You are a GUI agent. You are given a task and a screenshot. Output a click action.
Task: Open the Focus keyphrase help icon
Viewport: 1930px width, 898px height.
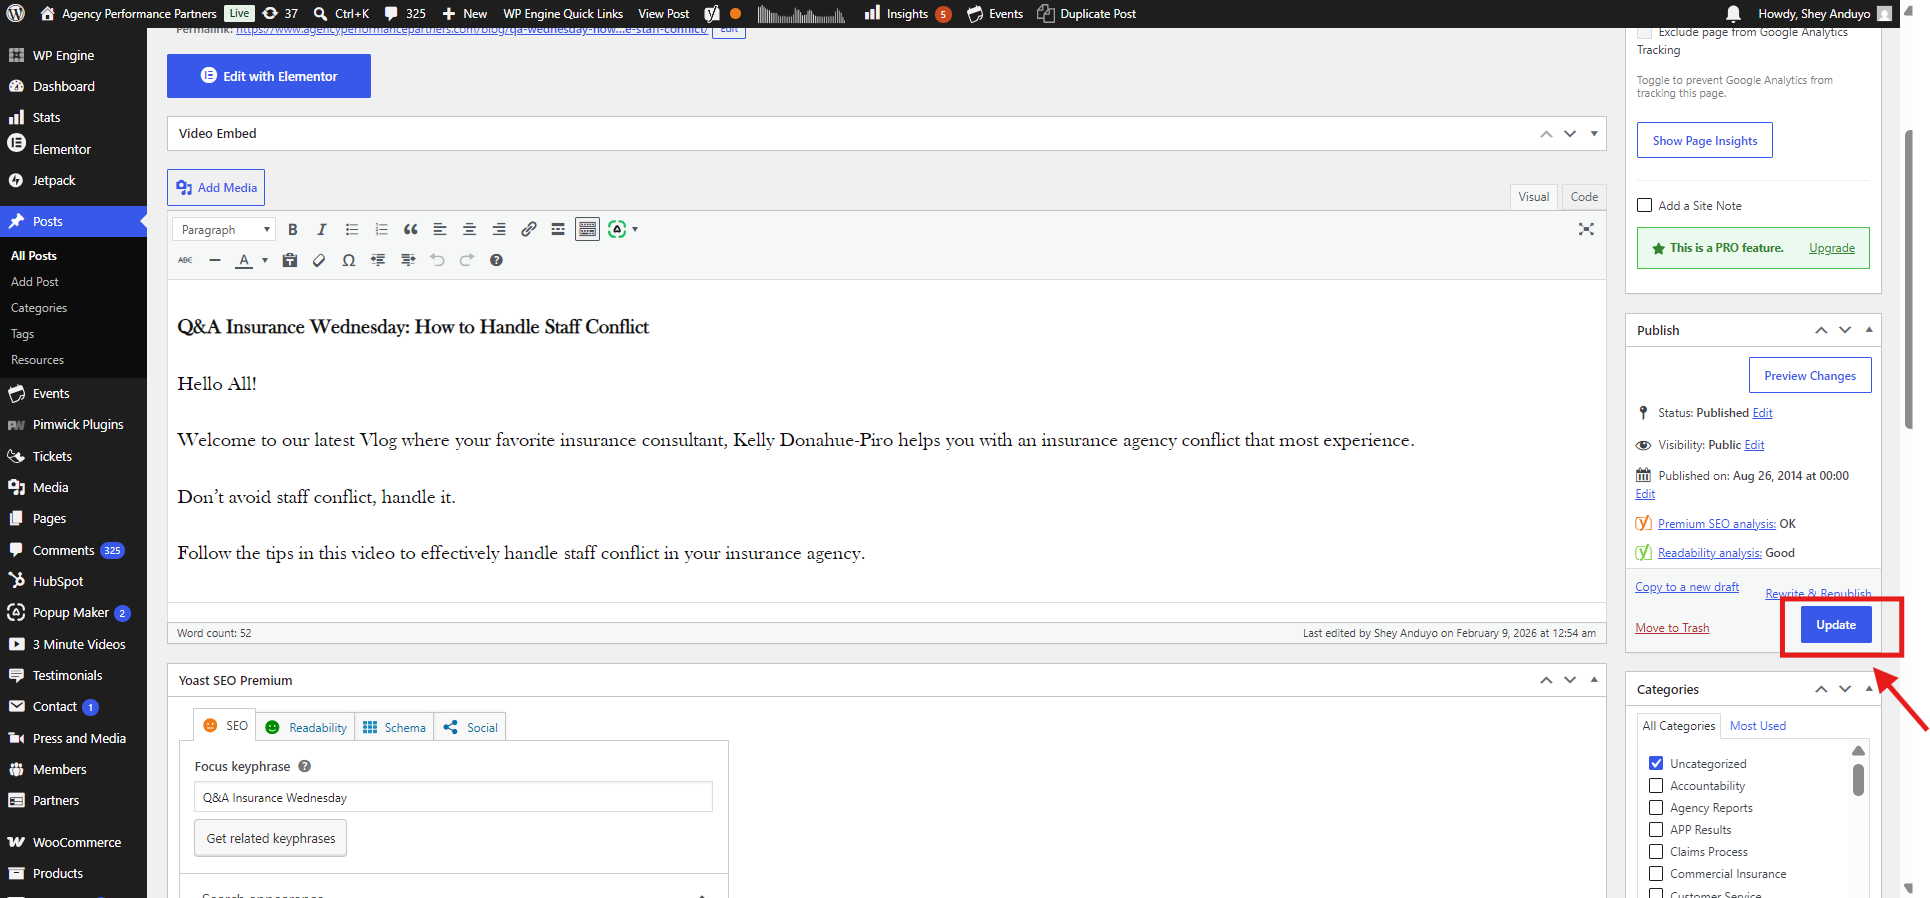pos(305,766)
